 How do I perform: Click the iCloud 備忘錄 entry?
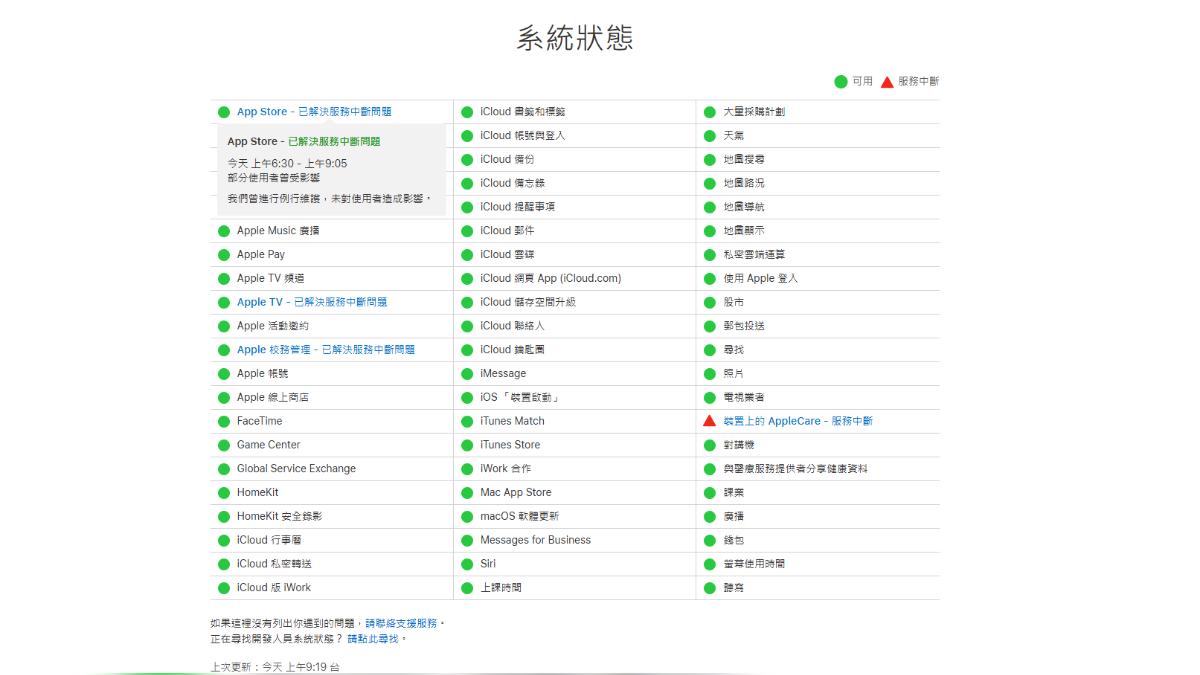click(512, 183)
